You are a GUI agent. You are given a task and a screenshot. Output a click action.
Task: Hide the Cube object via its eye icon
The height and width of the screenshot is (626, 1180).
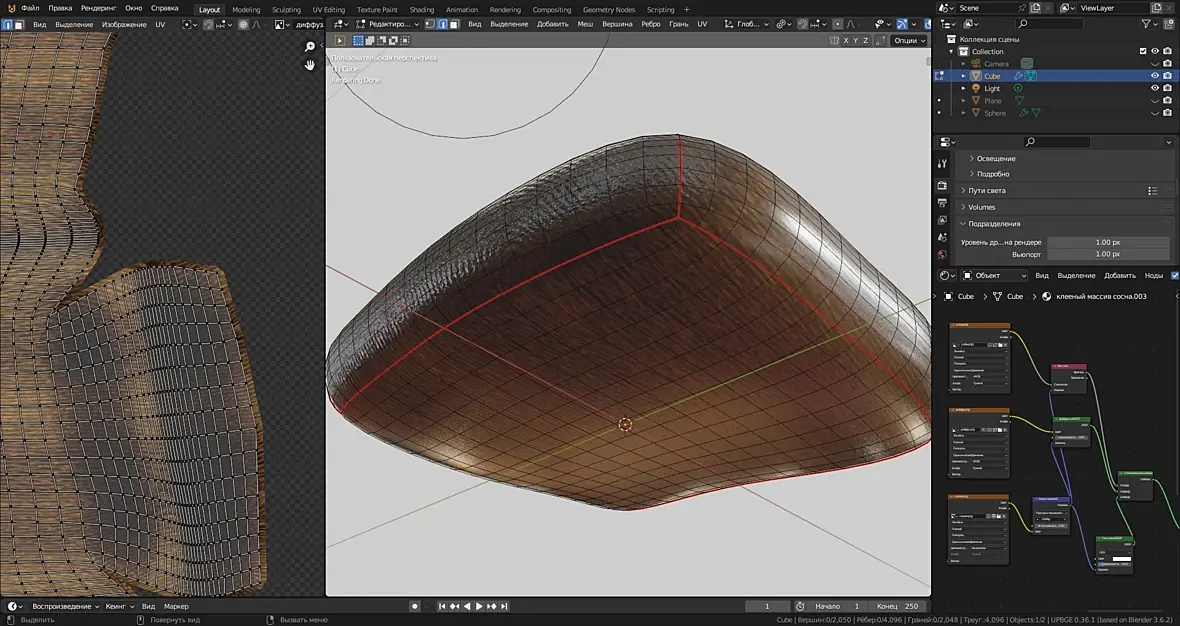click(x=1154, y=76)
